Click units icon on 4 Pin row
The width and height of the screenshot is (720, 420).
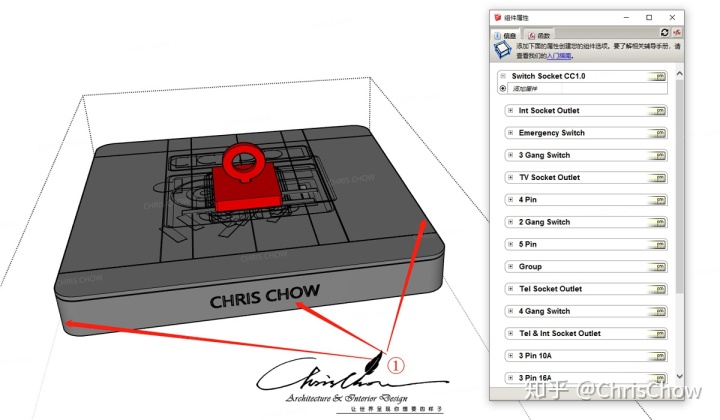658,200
